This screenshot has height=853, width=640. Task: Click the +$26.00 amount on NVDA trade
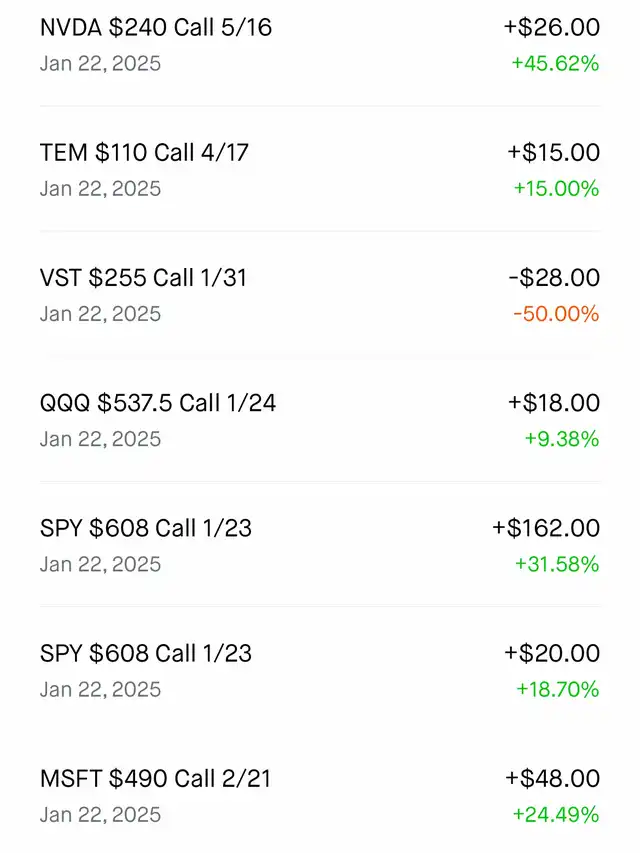pos(551,28)
